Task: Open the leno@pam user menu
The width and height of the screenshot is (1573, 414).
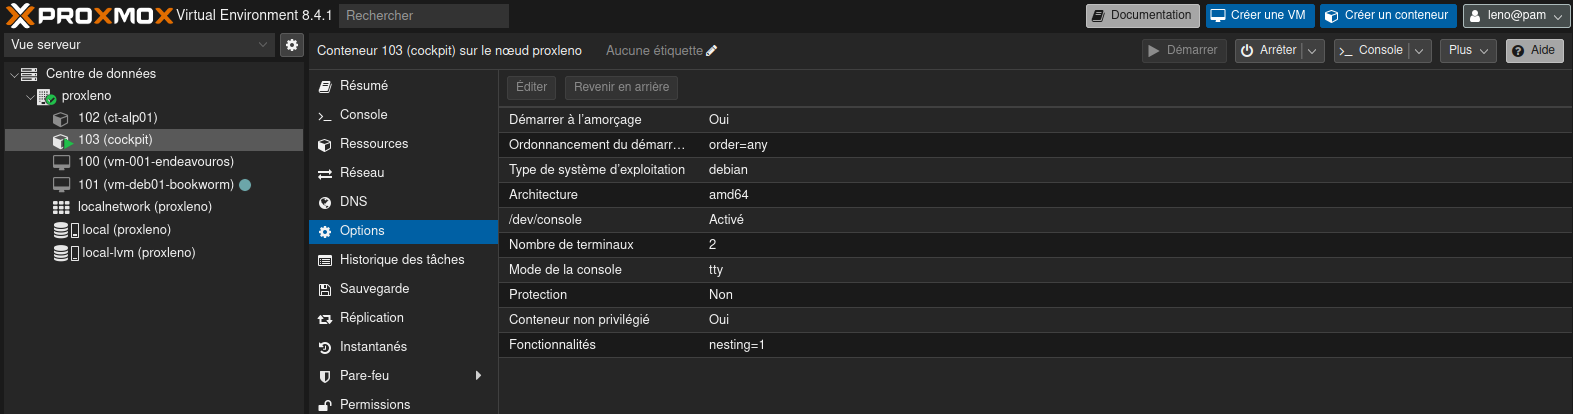Action: [1515, 16]
